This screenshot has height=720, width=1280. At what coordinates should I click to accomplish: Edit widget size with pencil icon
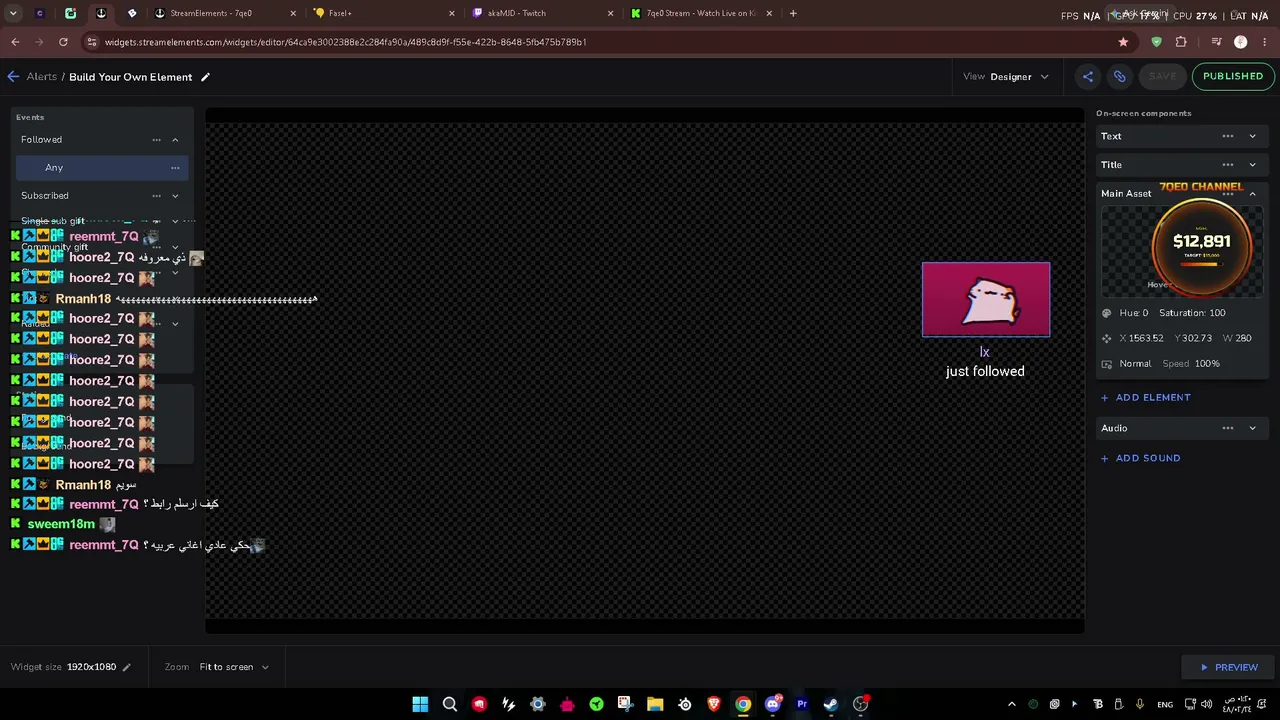[126, 667]
